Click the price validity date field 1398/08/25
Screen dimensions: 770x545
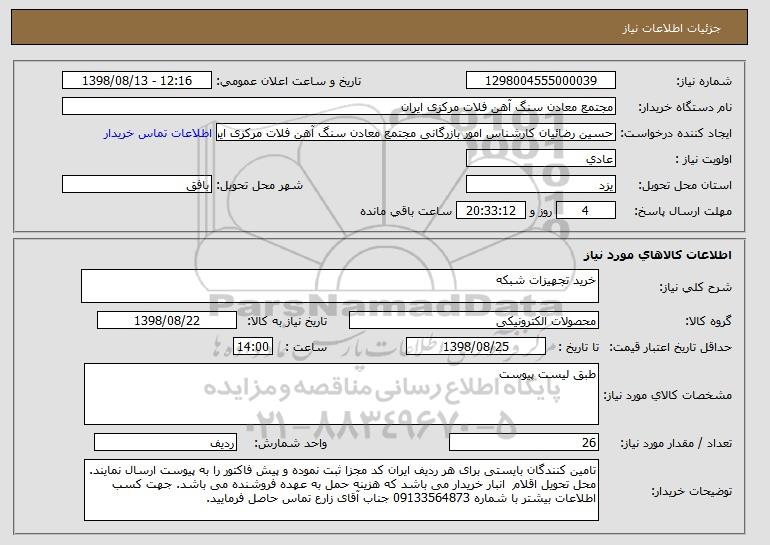point(476,347)
